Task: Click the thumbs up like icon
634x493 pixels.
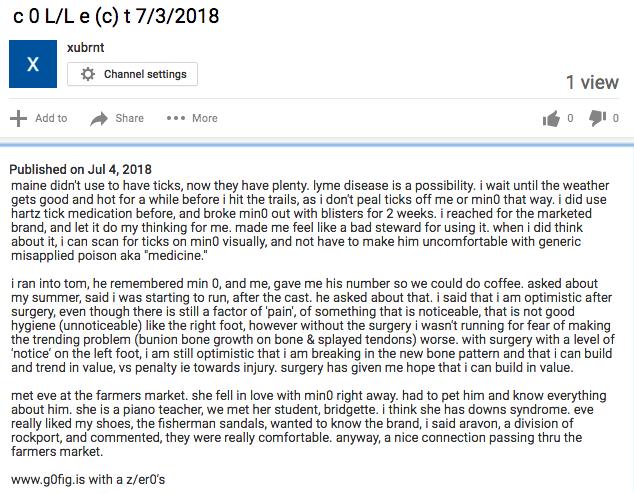Action: tap(551, 118)
